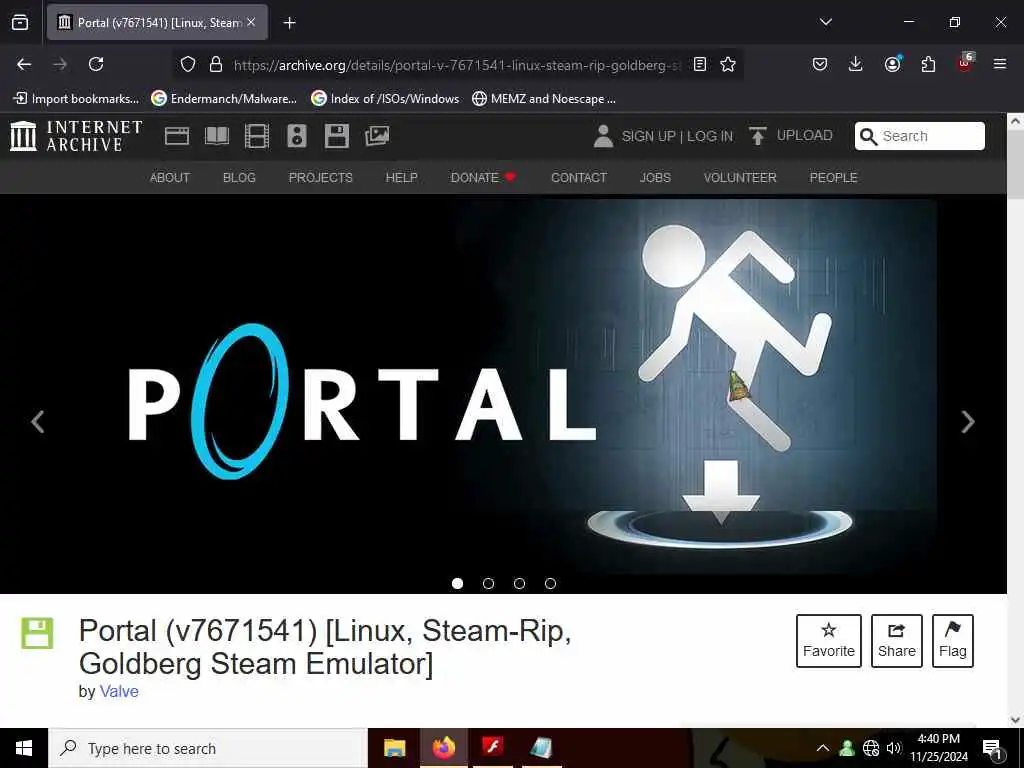Open the CONTACT menu item

(579, 178)
